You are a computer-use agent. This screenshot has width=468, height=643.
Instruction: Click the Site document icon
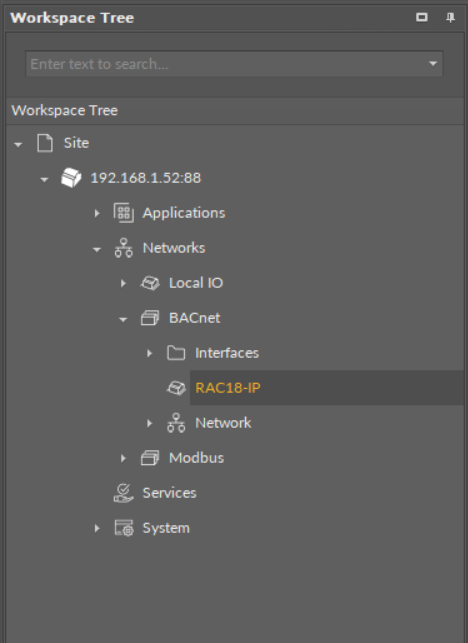pyautogui.click(x=45, y=143)
